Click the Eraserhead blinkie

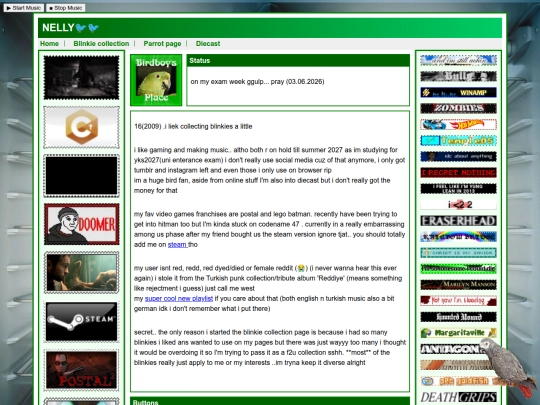pos(458,221)
